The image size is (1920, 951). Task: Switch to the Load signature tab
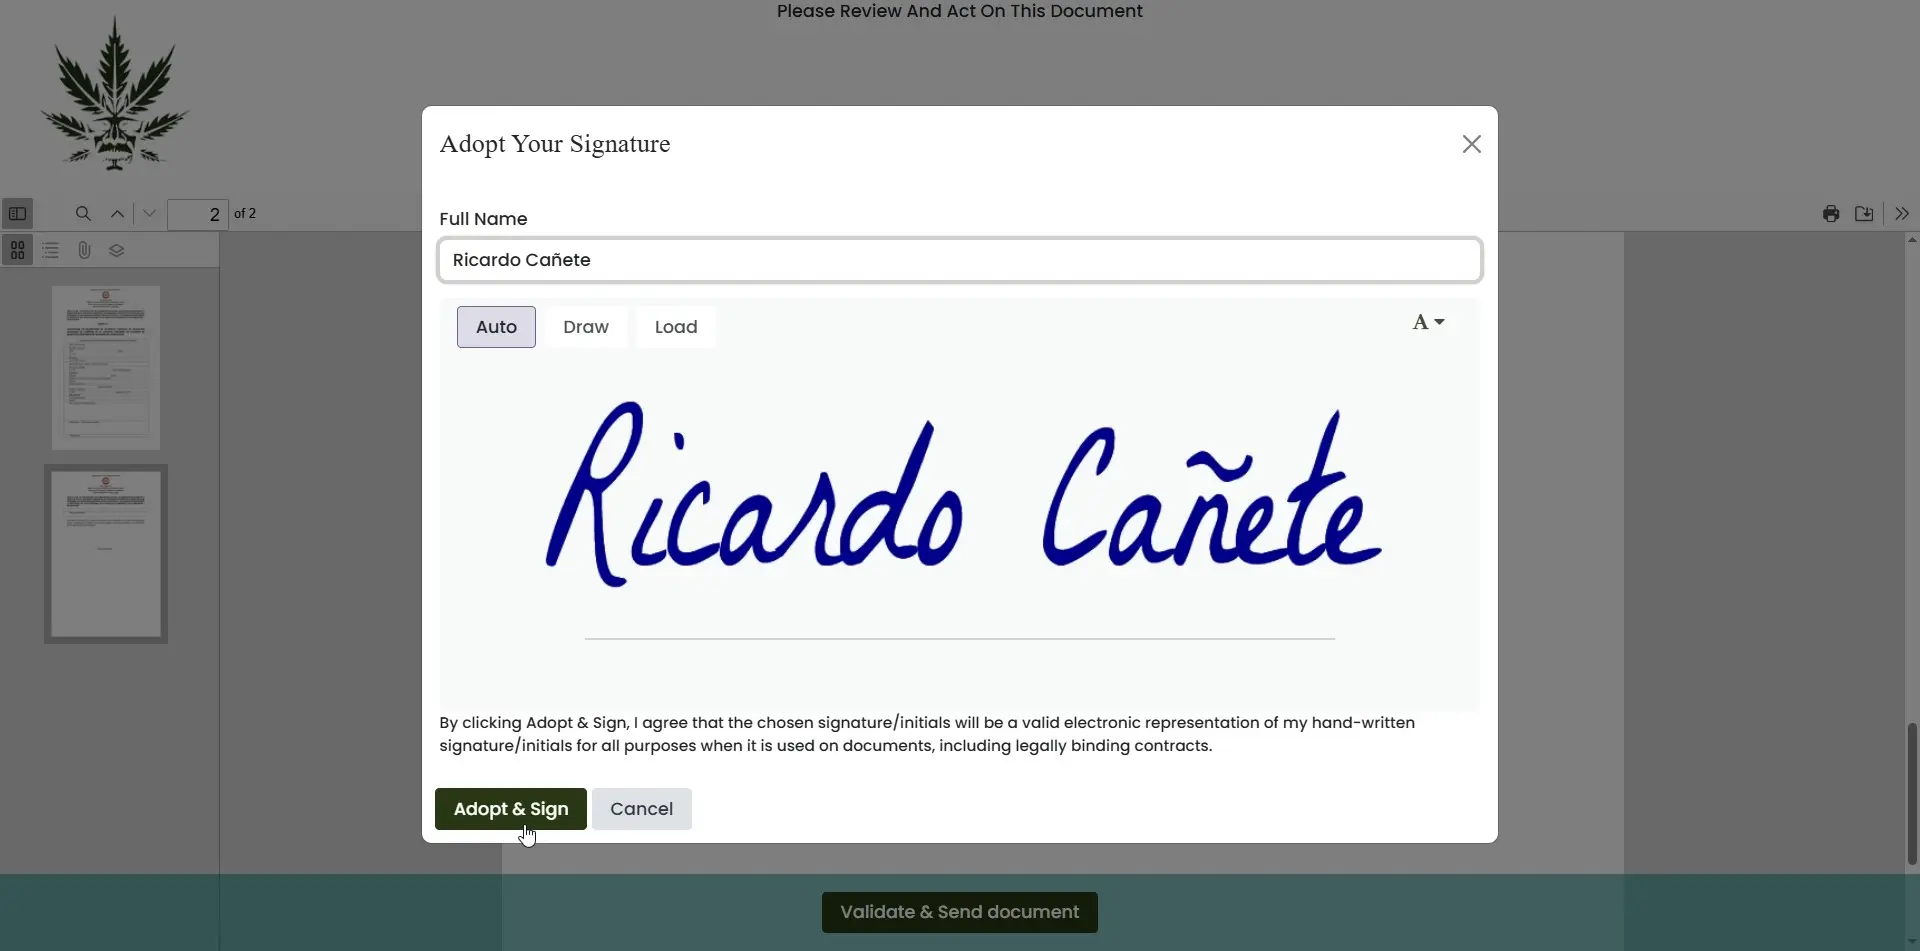coord(675,327)
